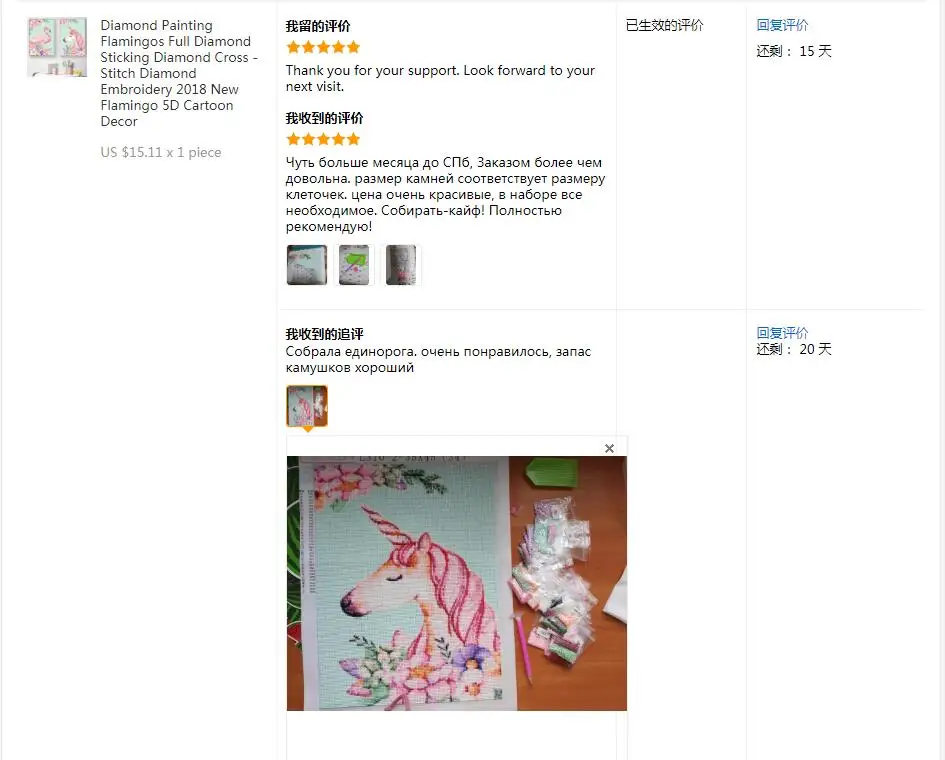
Task: Click the star rating under 我留的评价
Action: click(323, 47)
